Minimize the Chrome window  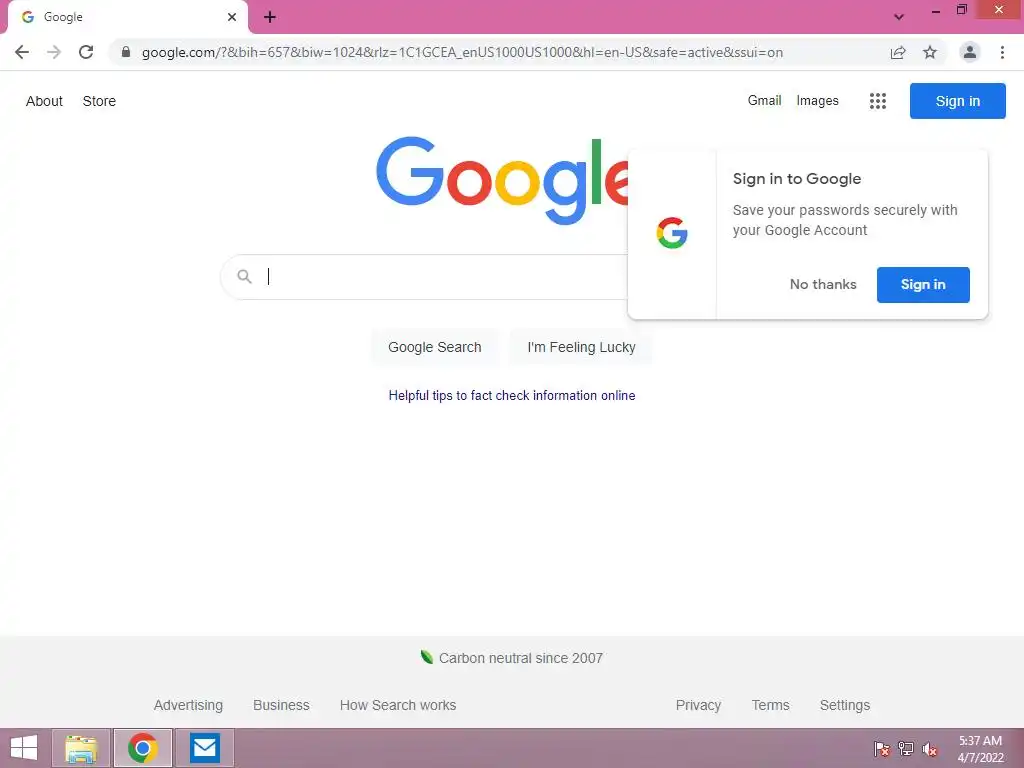coord(936,11)
